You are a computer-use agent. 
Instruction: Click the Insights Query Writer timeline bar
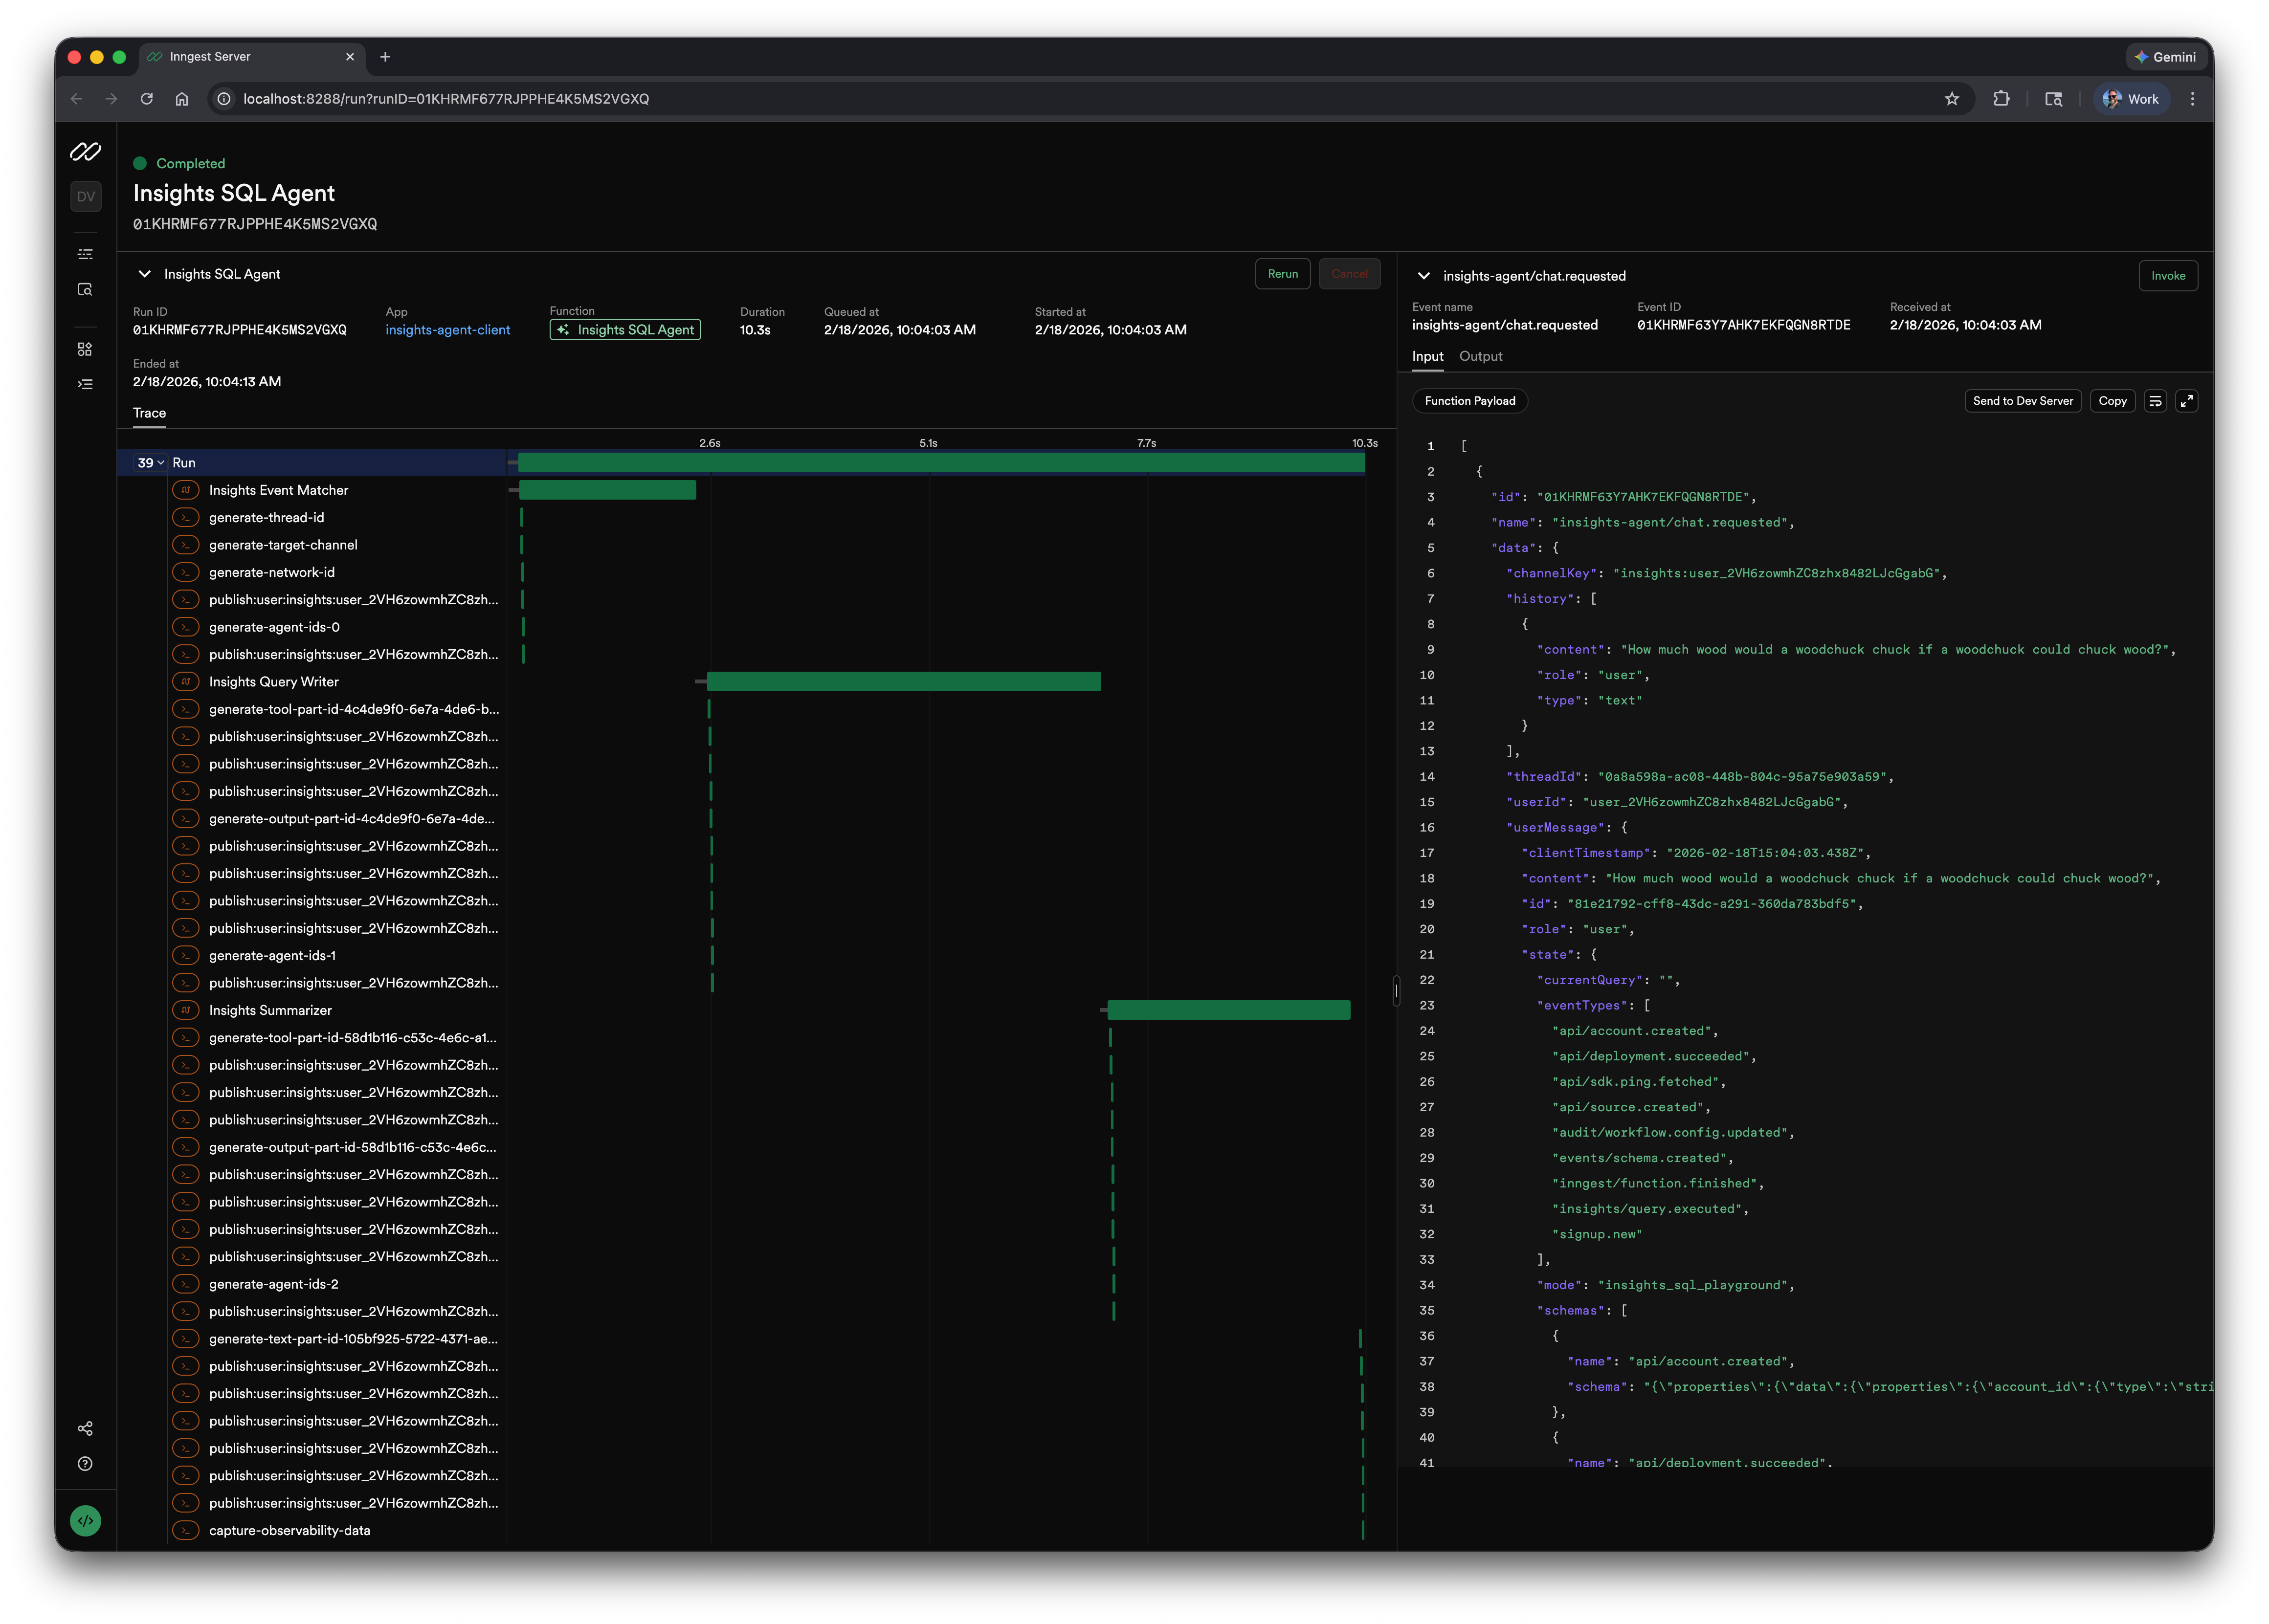pyautogui.click(x=903, y=682)
